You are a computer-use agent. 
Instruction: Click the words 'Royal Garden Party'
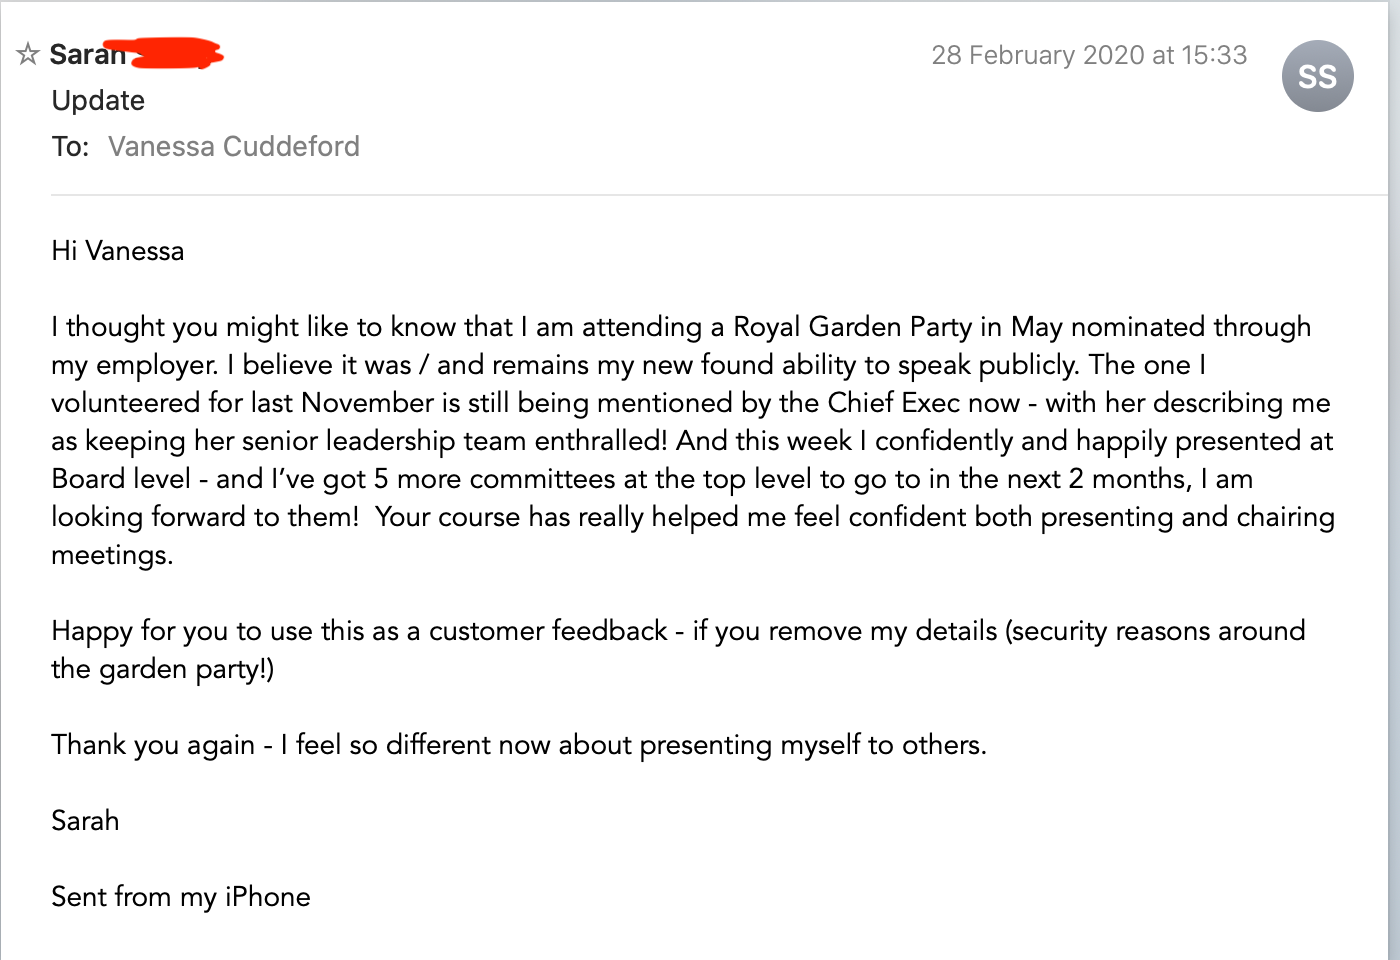(x=852, y=326)
